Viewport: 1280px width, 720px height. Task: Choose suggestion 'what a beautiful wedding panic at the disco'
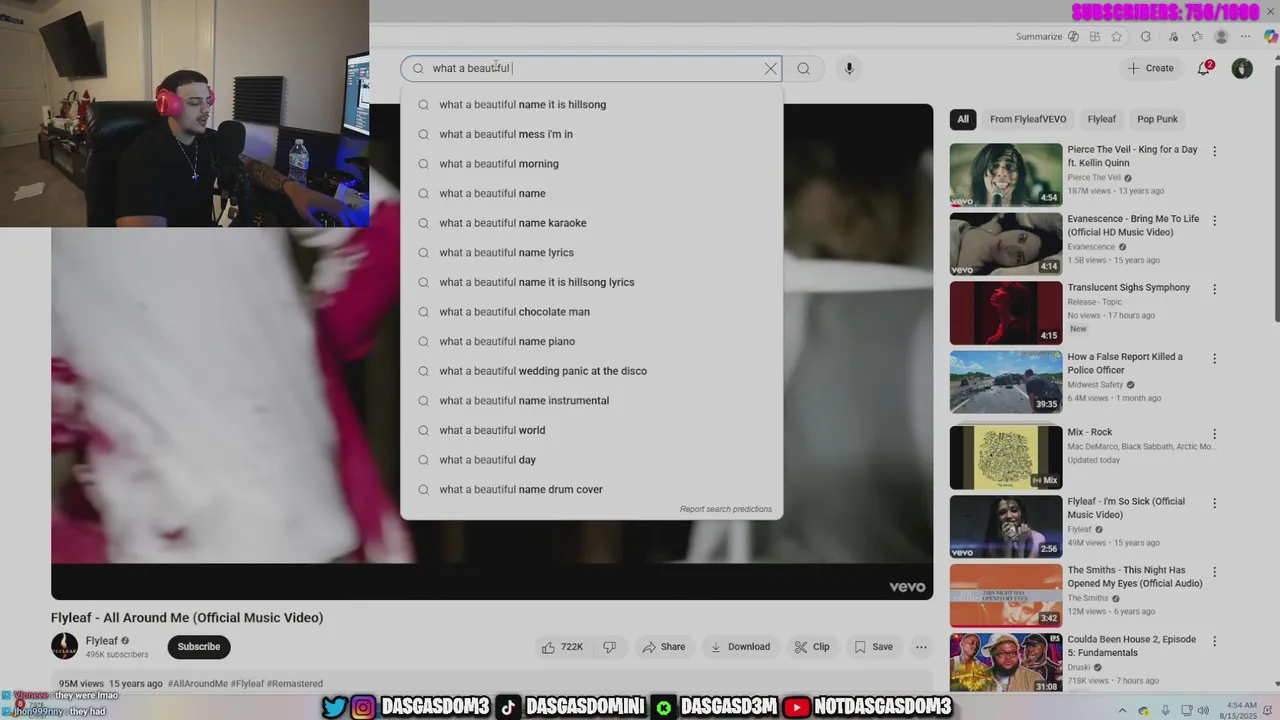591,371
